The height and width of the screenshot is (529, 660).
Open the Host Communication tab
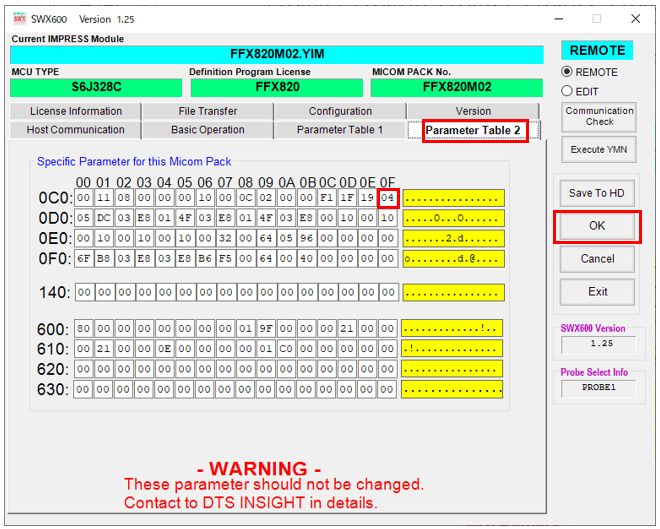(76, 130)
